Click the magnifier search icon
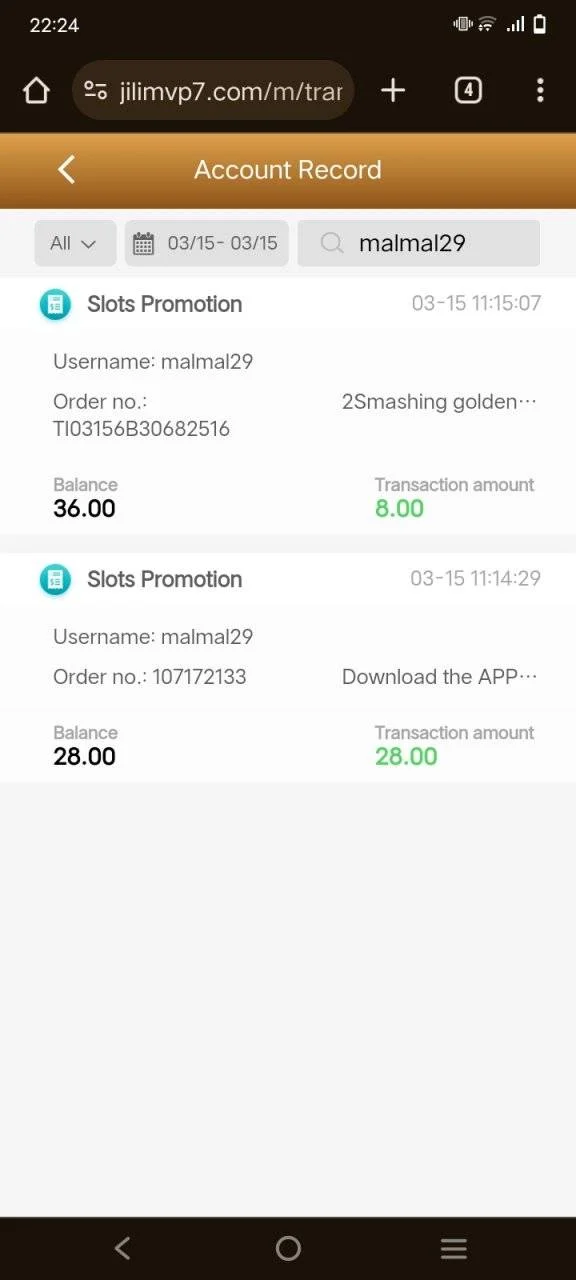 (333, 243)
